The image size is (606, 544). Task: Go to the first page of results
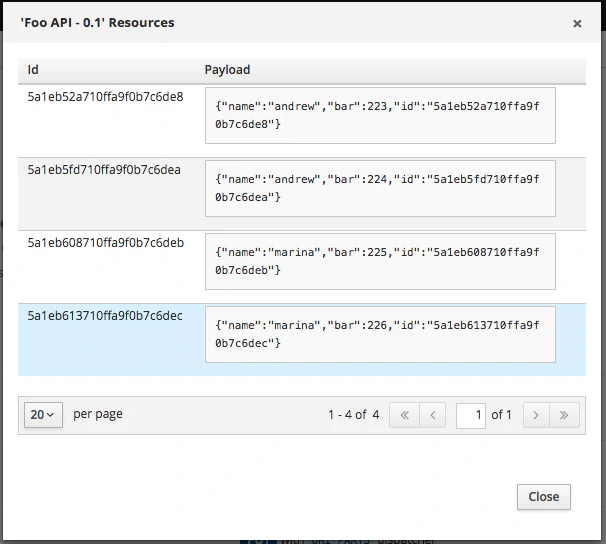pyautogui.click(x=404, y=415)
